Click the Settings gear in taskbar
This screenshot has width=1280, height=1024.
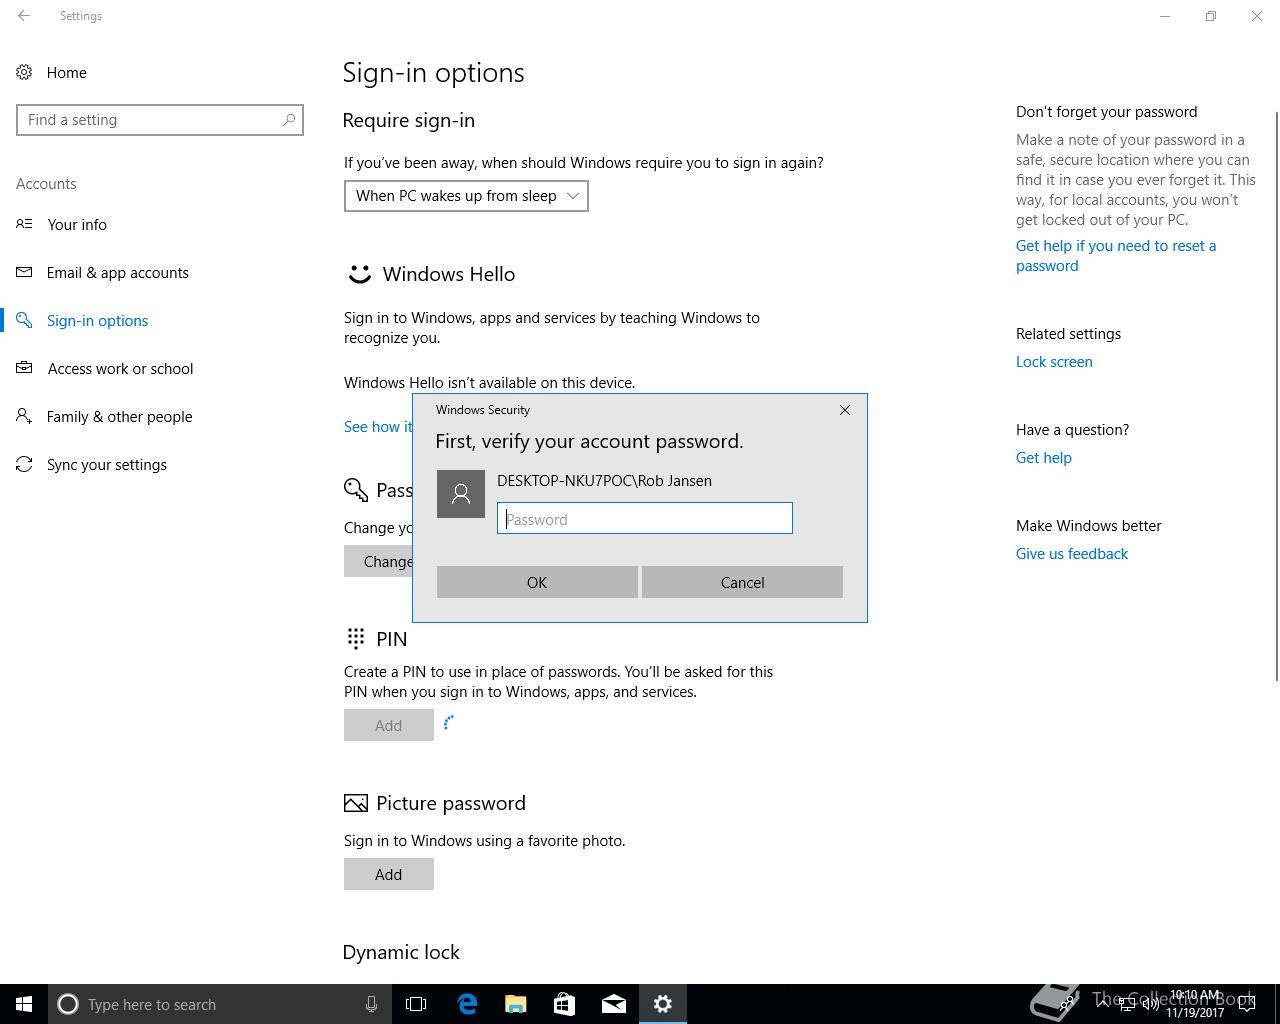pos(663,1004)
